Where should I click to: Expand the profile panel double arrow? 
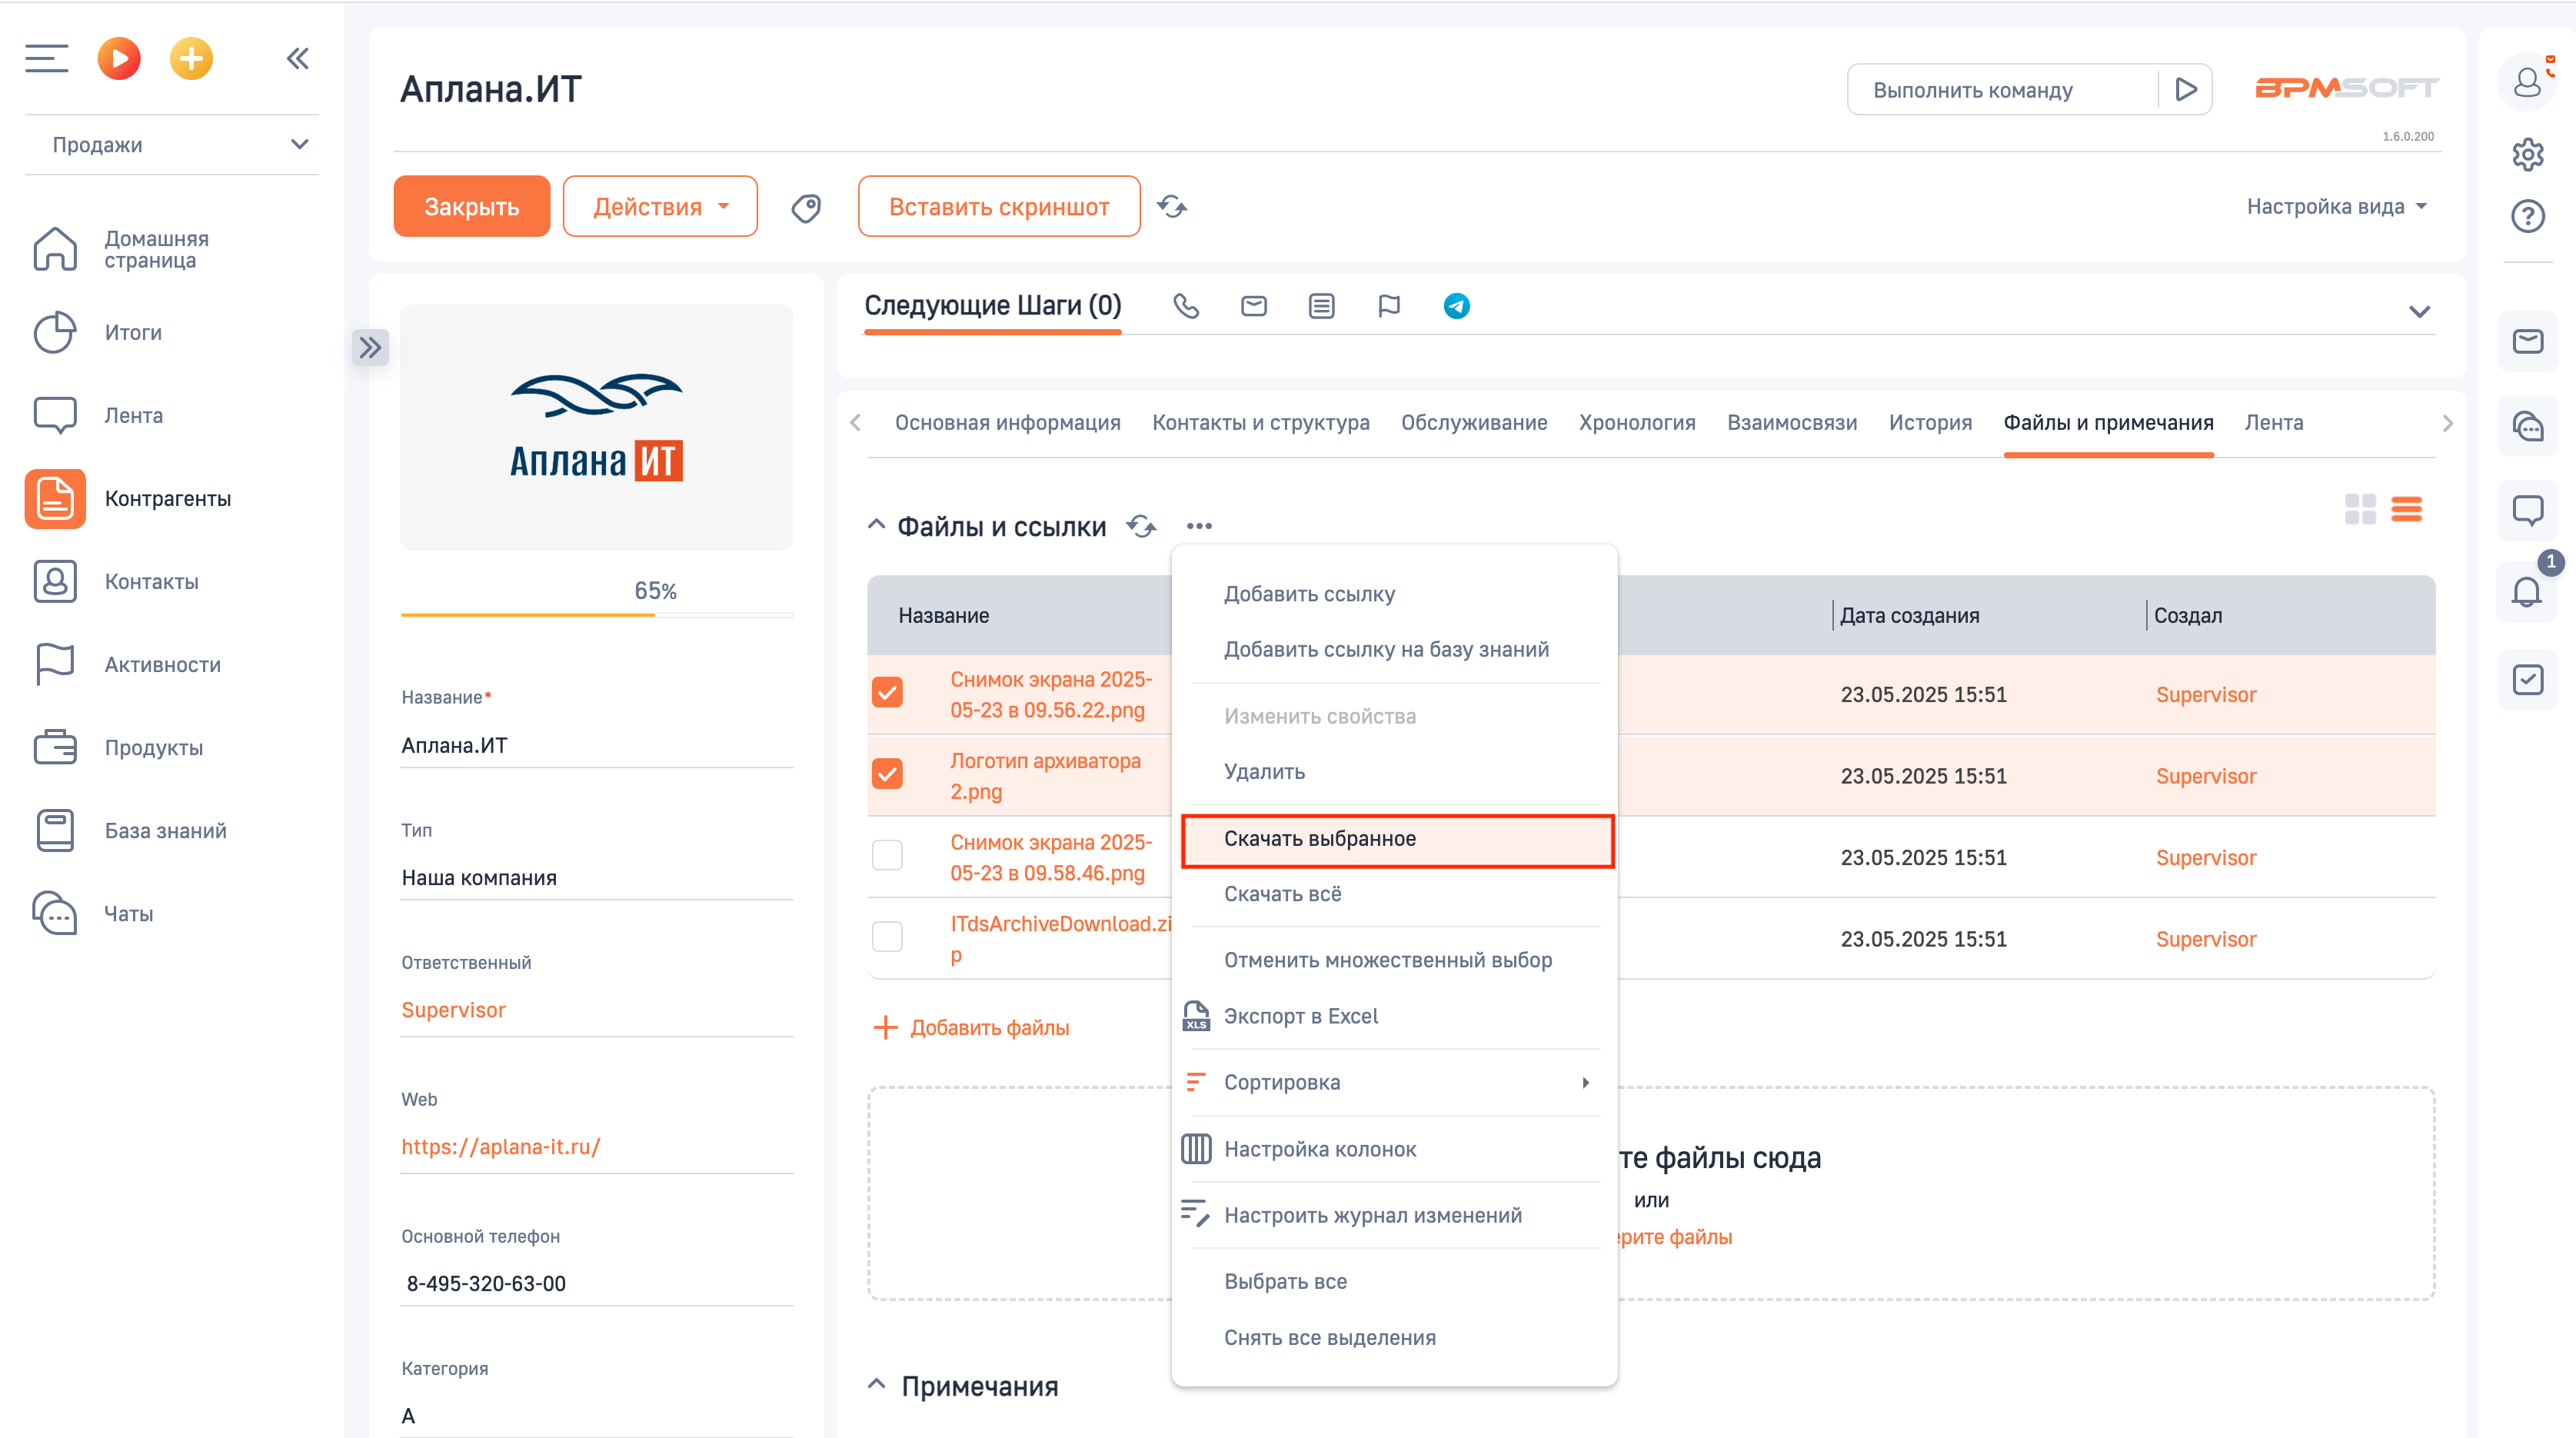[x=370, y=348]
